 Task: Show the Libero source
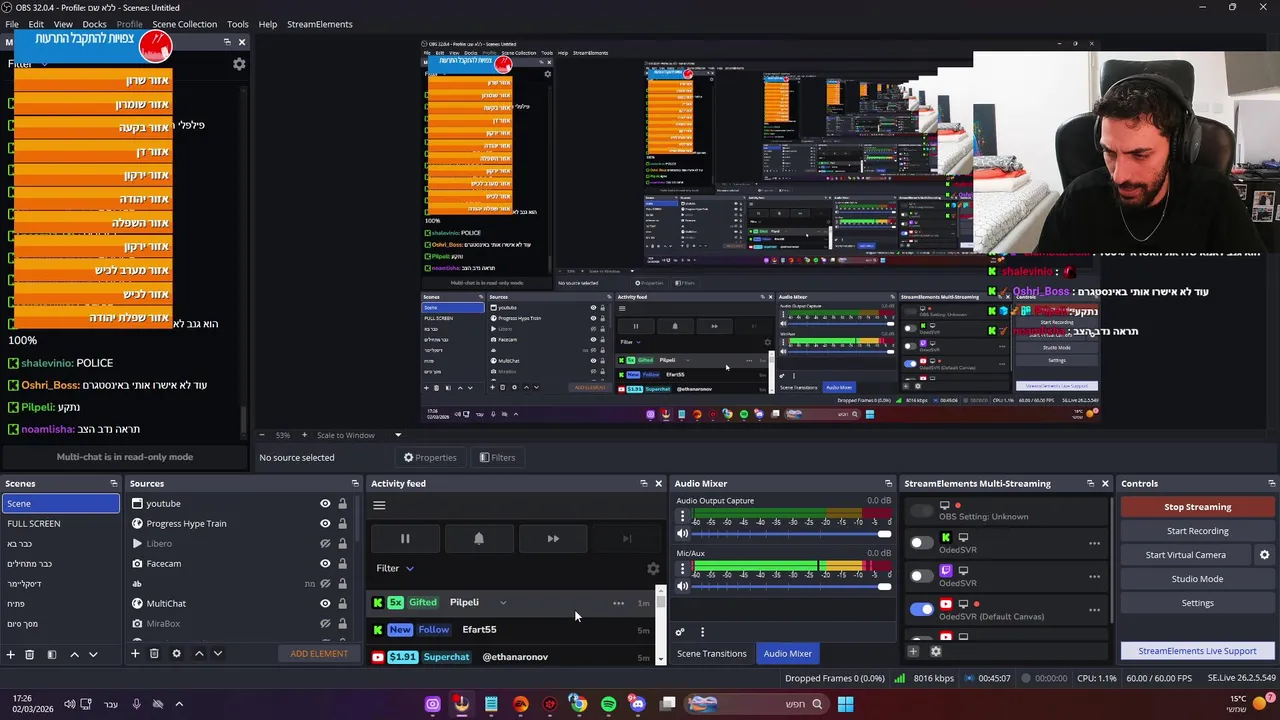click(x=325, y=544)
